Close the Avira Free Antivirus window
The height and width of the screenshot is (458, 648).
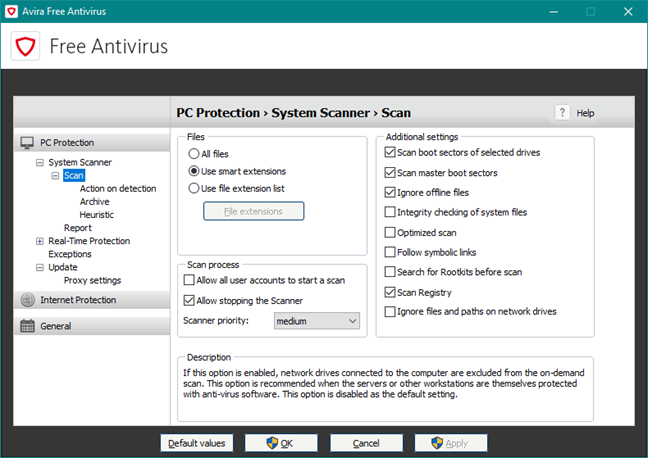coord(628,12)
